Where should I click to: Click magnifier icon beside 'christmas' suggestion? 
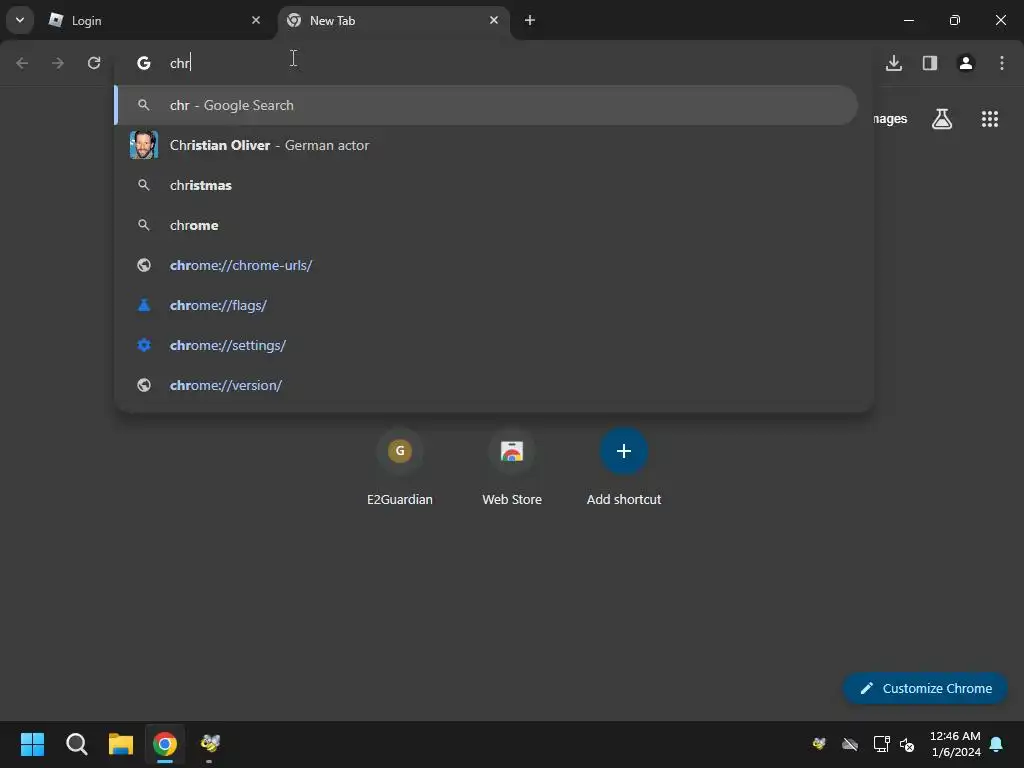[x=144, y=185]
